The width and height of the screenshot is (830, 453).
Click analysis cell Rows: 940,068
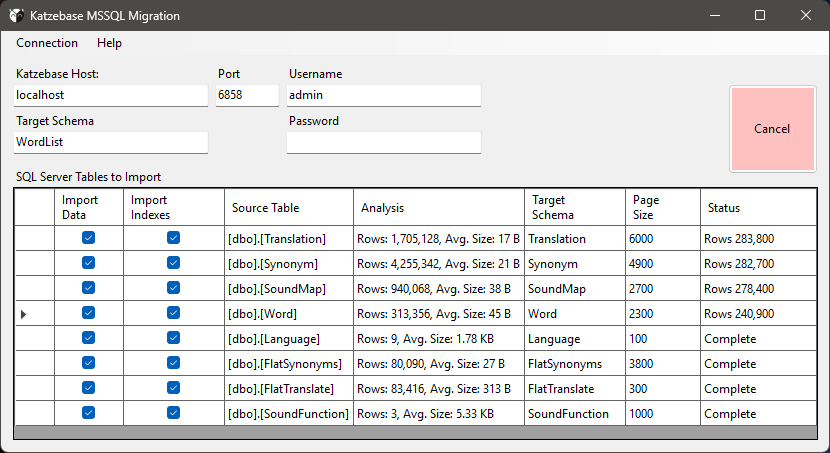439,288
